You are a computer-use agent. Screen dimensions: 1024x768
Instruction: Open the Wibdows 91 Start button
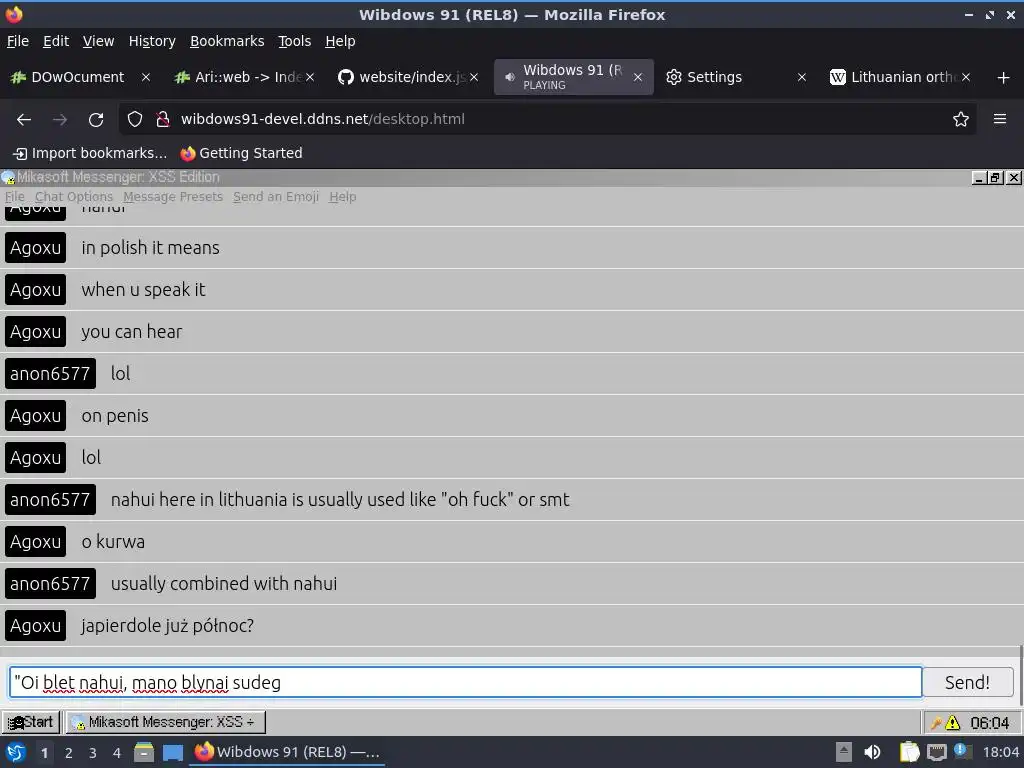pos(31,722)
